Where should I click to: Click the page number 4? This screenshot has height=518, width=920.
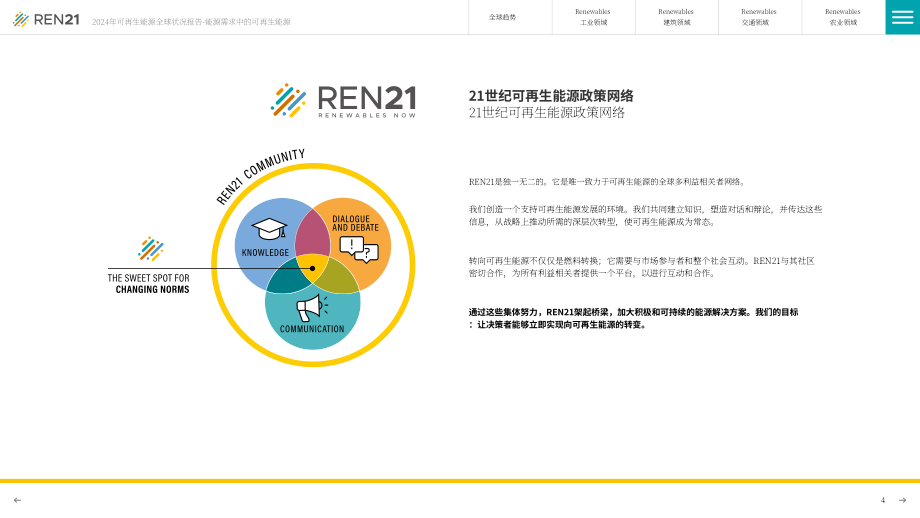coord(882,500)
